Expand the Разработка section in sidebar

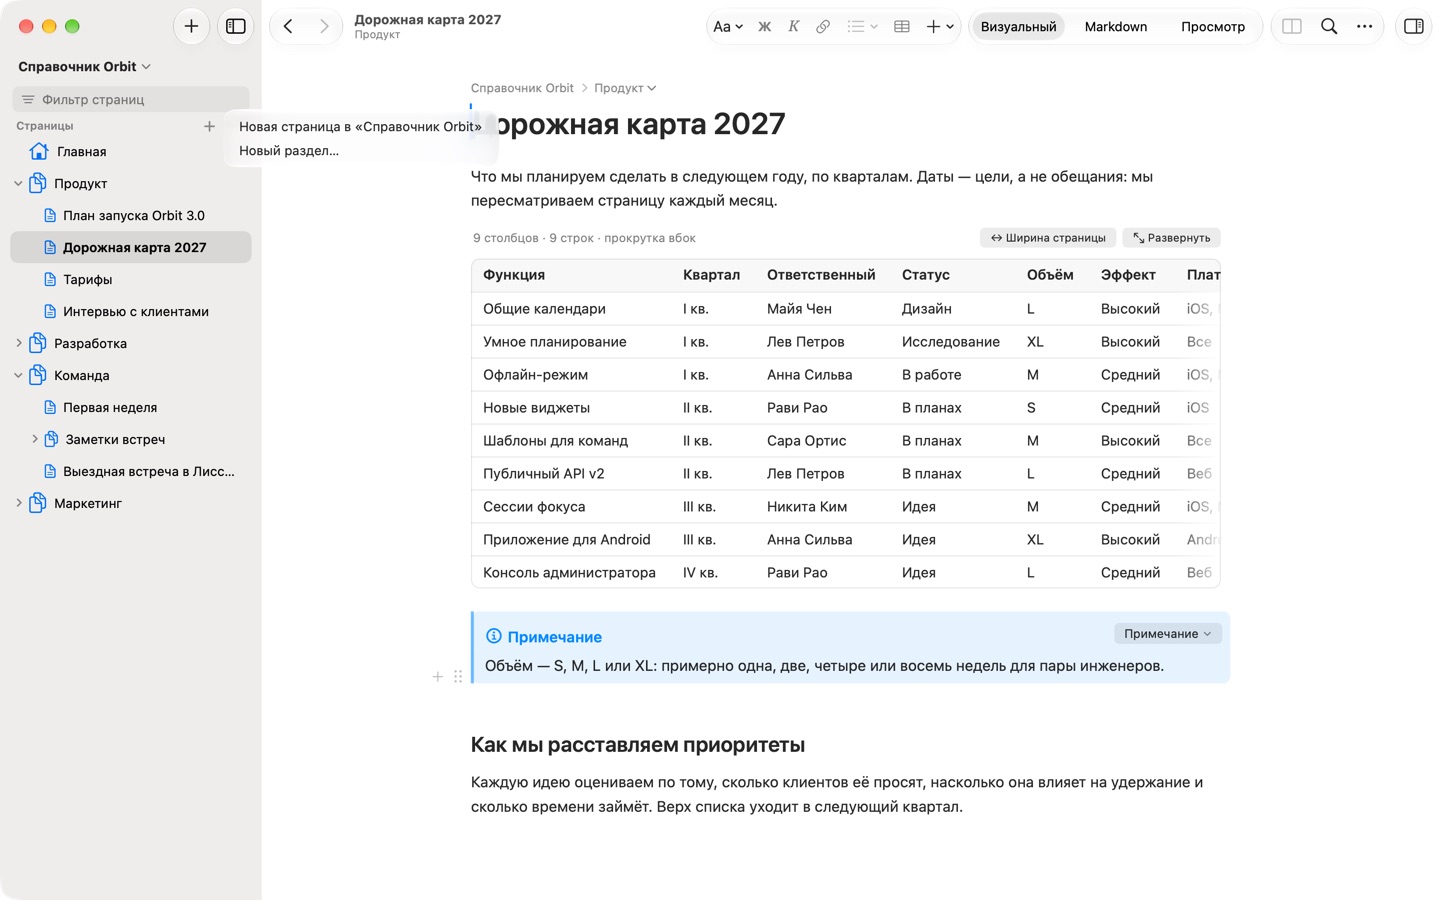point(18,344)
